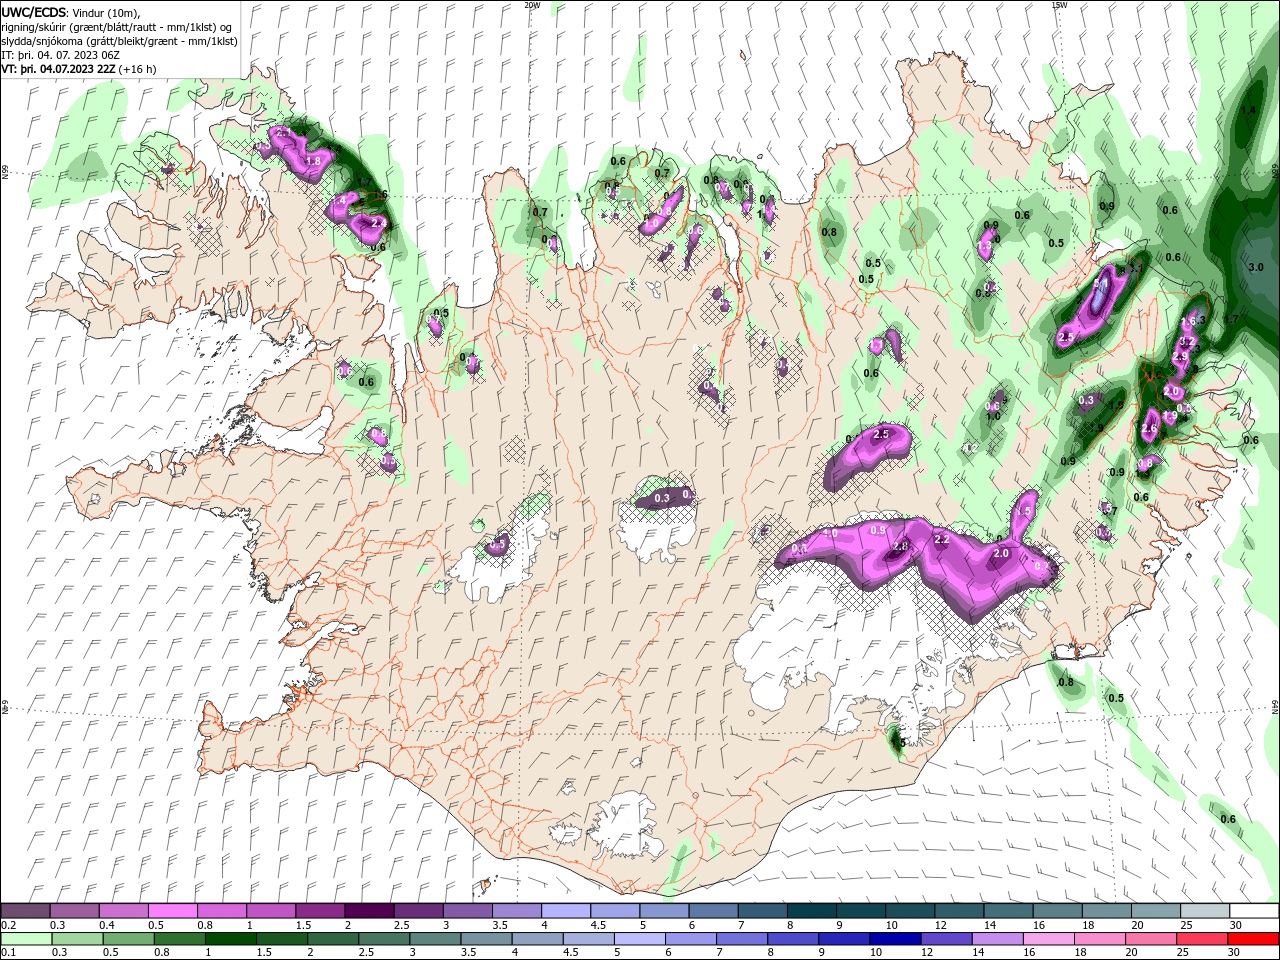Click the '20W' longitude label at the top
This screenshot has height=960, width=1280.
point(532,5)
